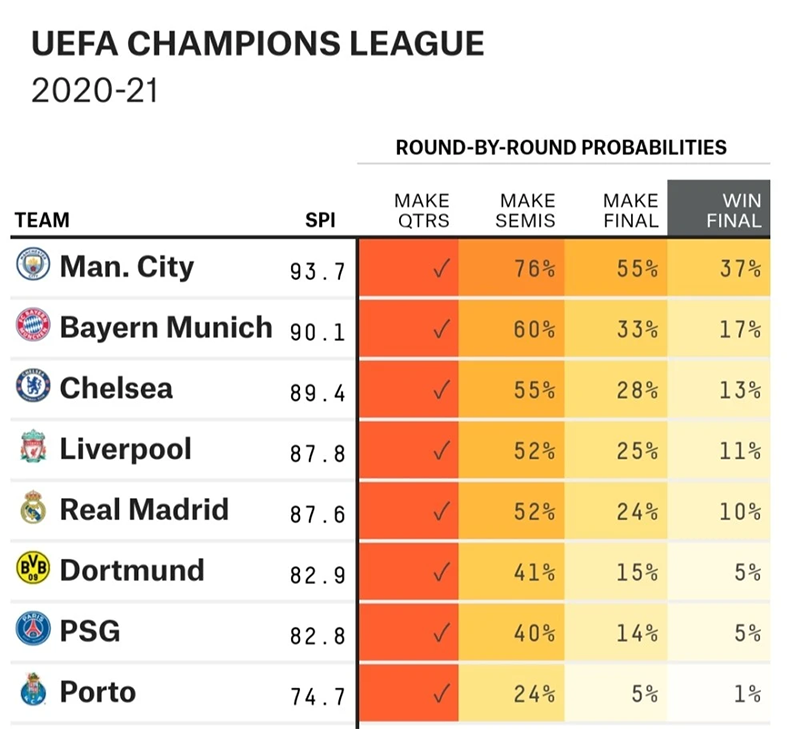Viewport: 800px width, 729px height.
Task: Click the Dortmund BVB logo
Action: (33, 567)
